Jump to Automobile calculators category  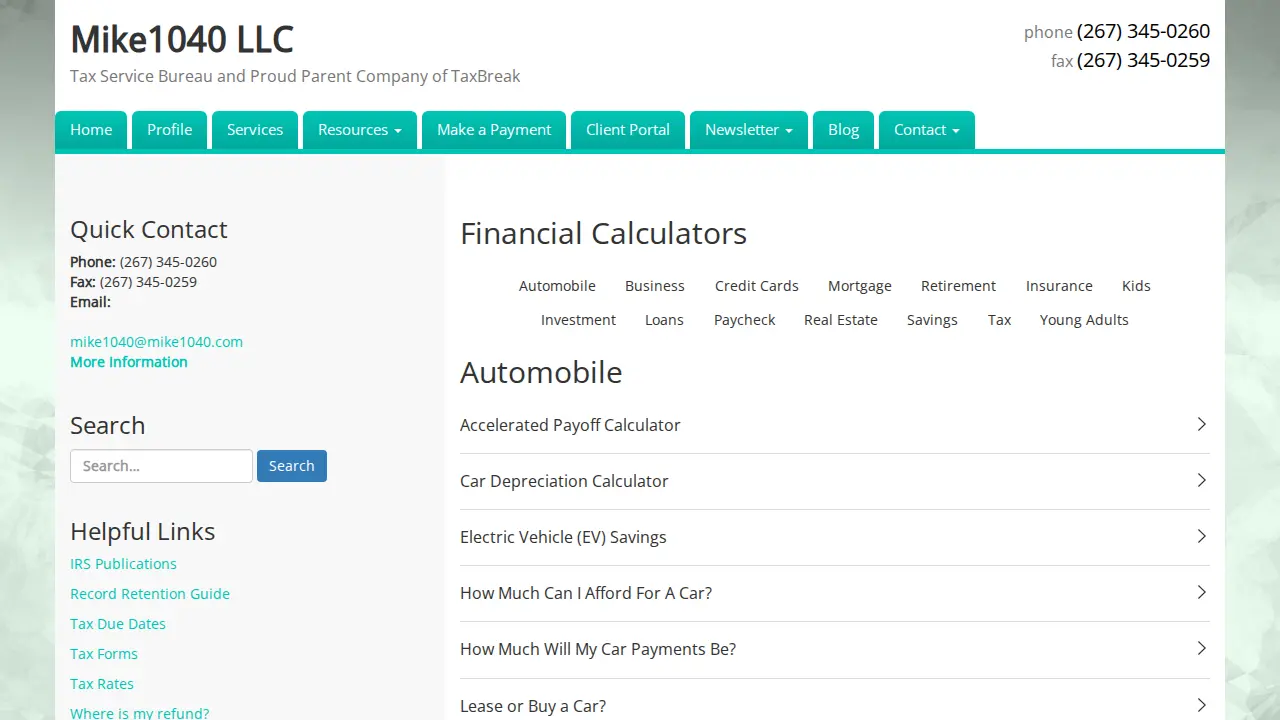[x=557, y=286]
